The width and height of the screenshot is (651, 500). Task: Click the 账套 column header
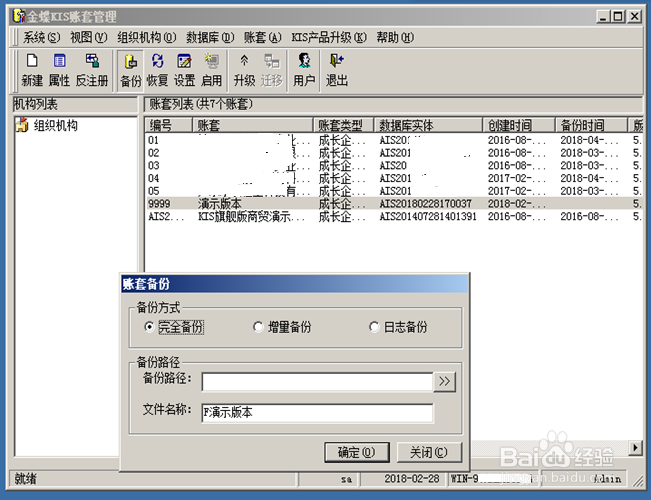(x=253, y=125)
